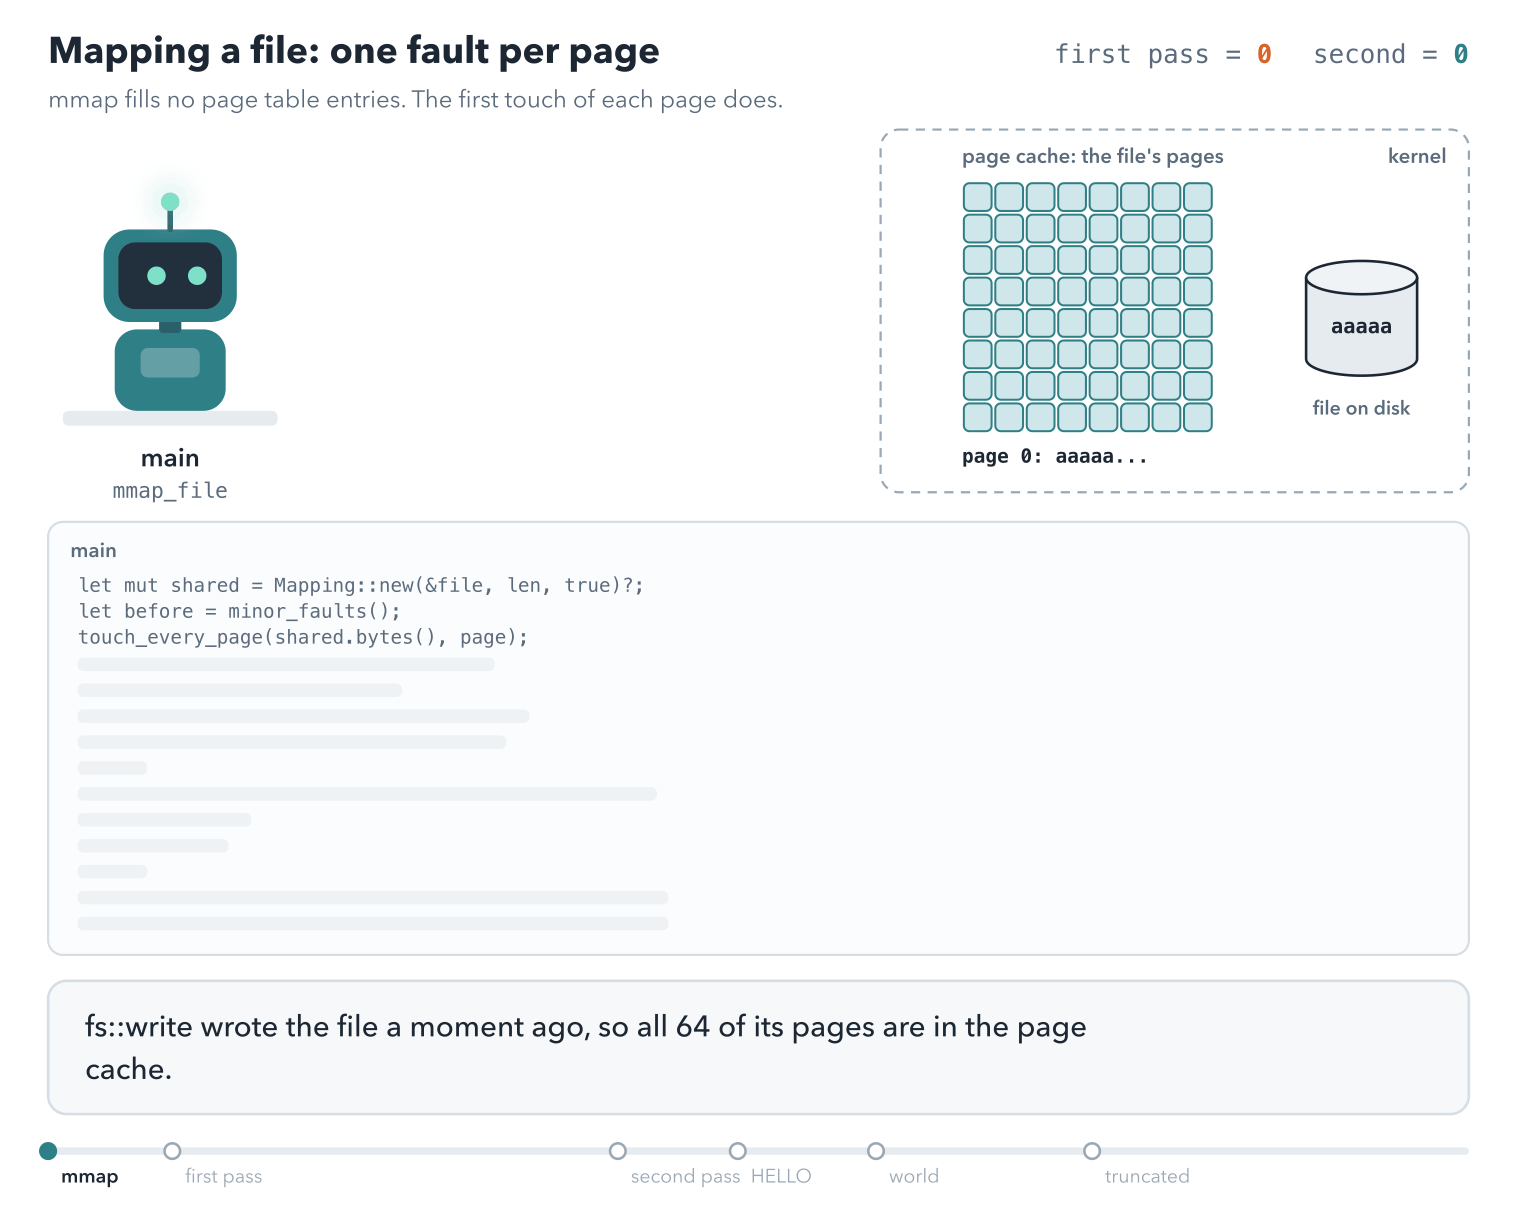Click the 'page cache: the file's pages' heading
This screenshot has height=1214, width=1517.
coord(1093,156)
